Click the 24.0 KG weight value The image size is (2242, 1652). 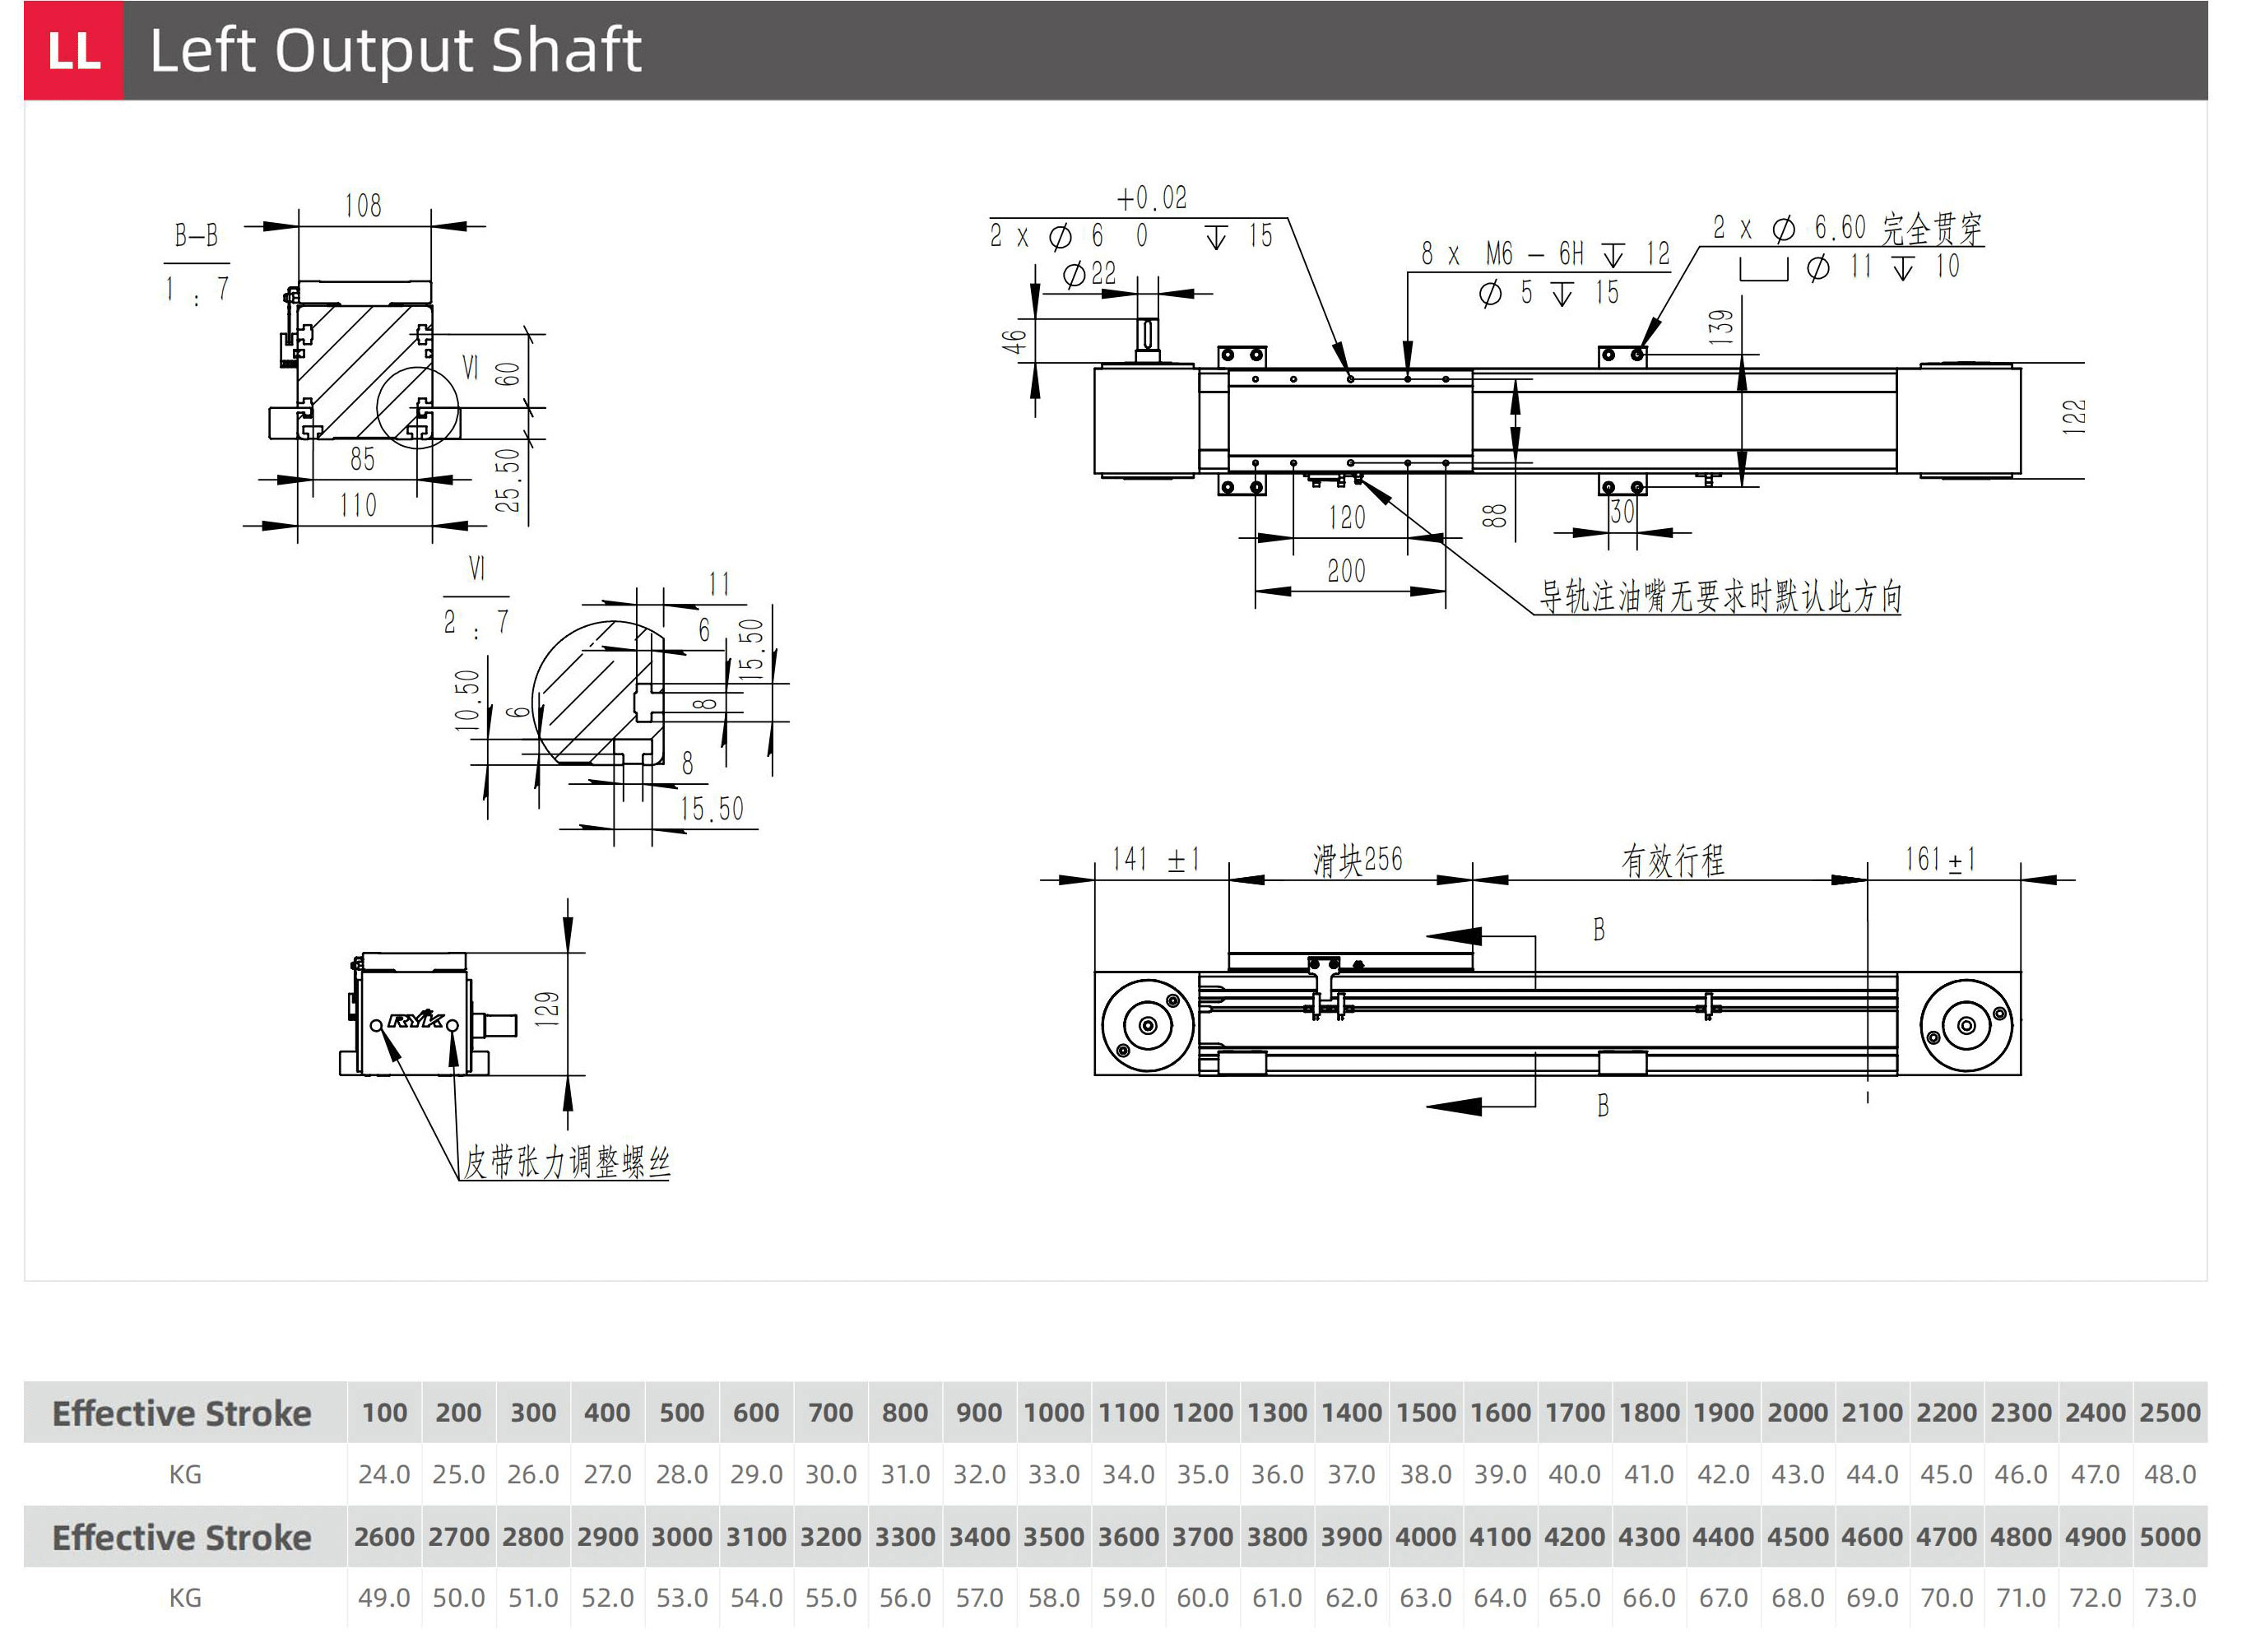tap(384, 1474)
